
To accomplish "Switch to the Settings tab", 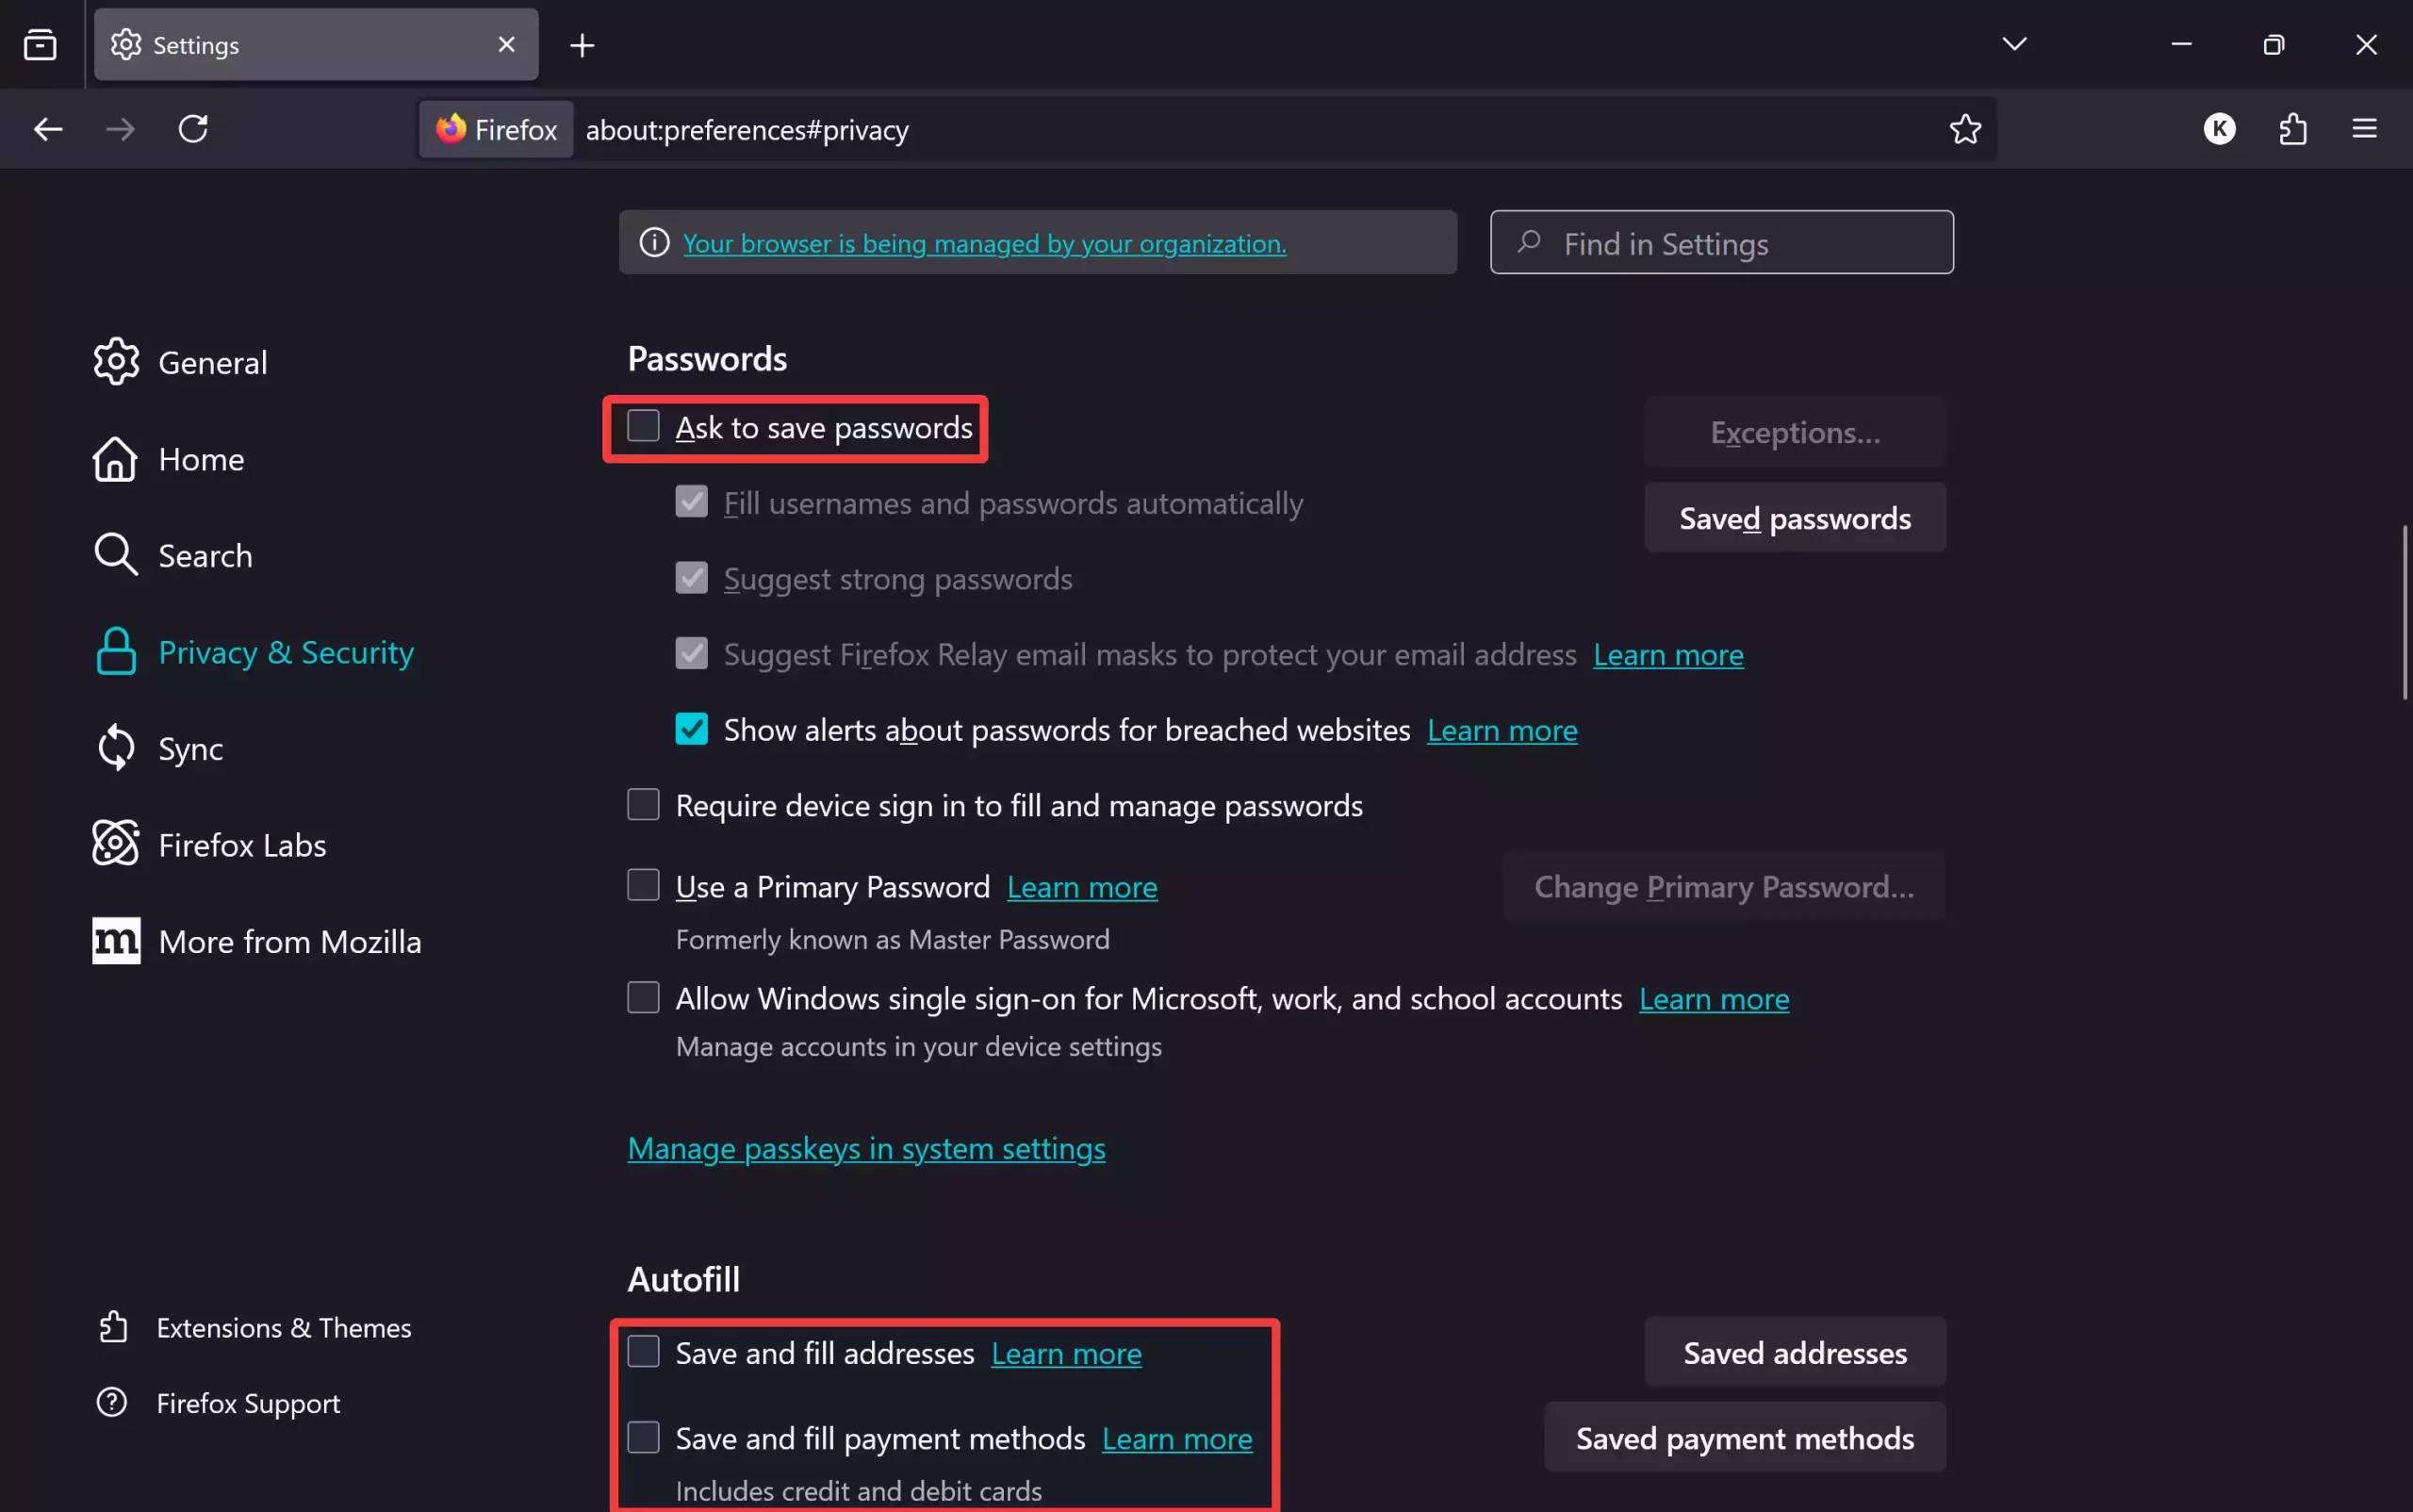I will tap(280, 44).
